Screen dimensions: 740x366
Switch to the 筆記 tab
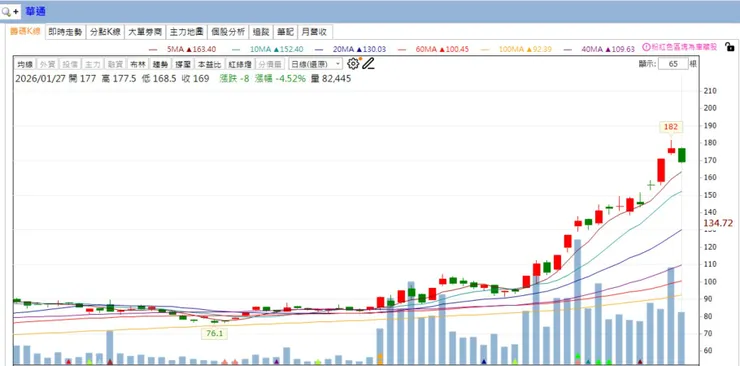coord(285,32)
